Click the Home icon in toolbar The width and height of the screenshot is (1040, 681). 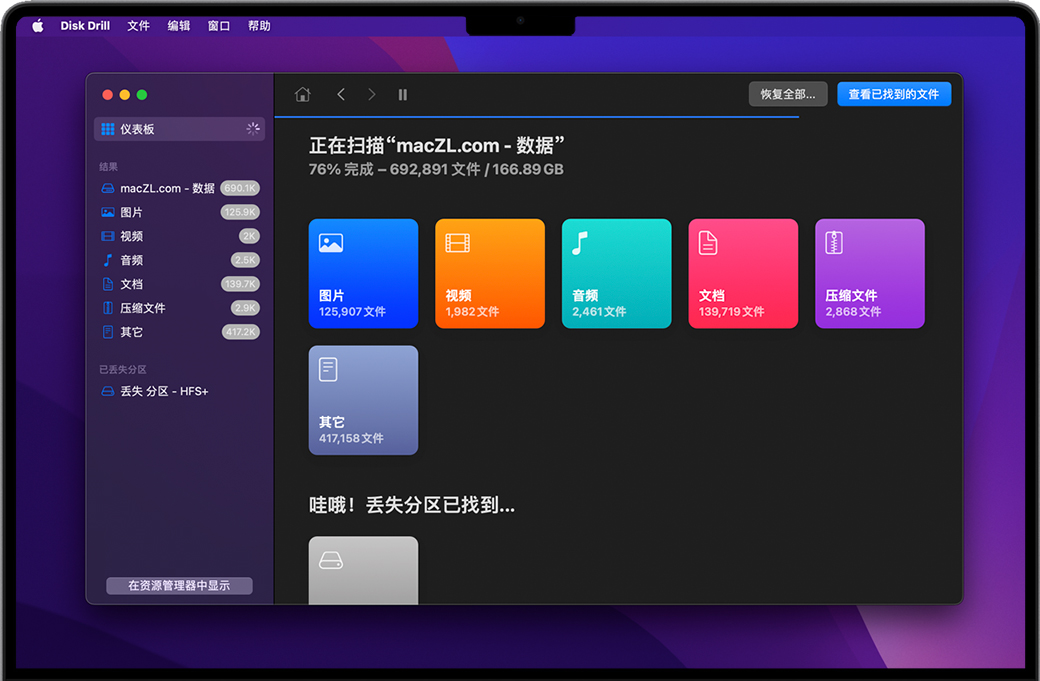tap(302, 94)
